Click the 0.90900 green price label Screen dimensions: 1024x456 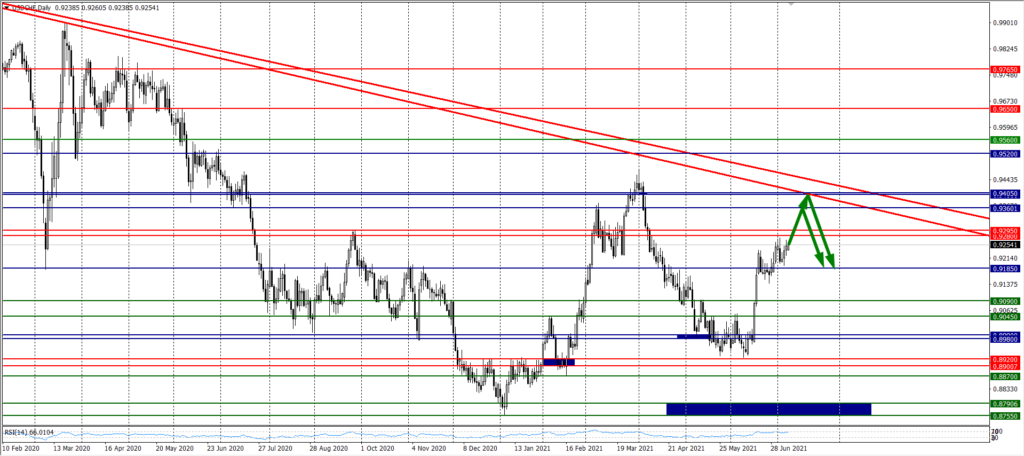click(1004, 301)
